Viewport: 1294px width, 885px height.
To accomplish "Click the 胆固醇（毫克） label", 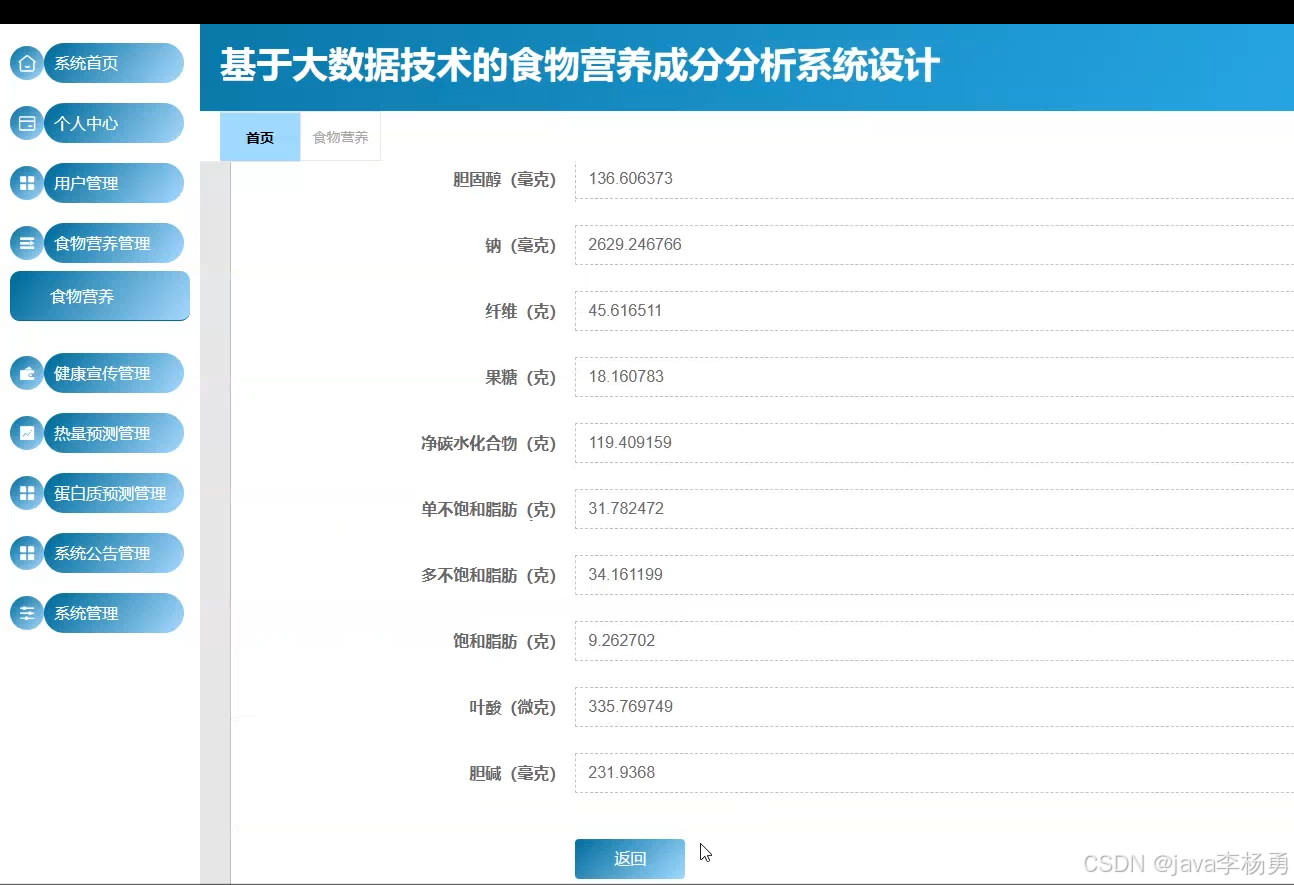I will (x=504, y=180).
